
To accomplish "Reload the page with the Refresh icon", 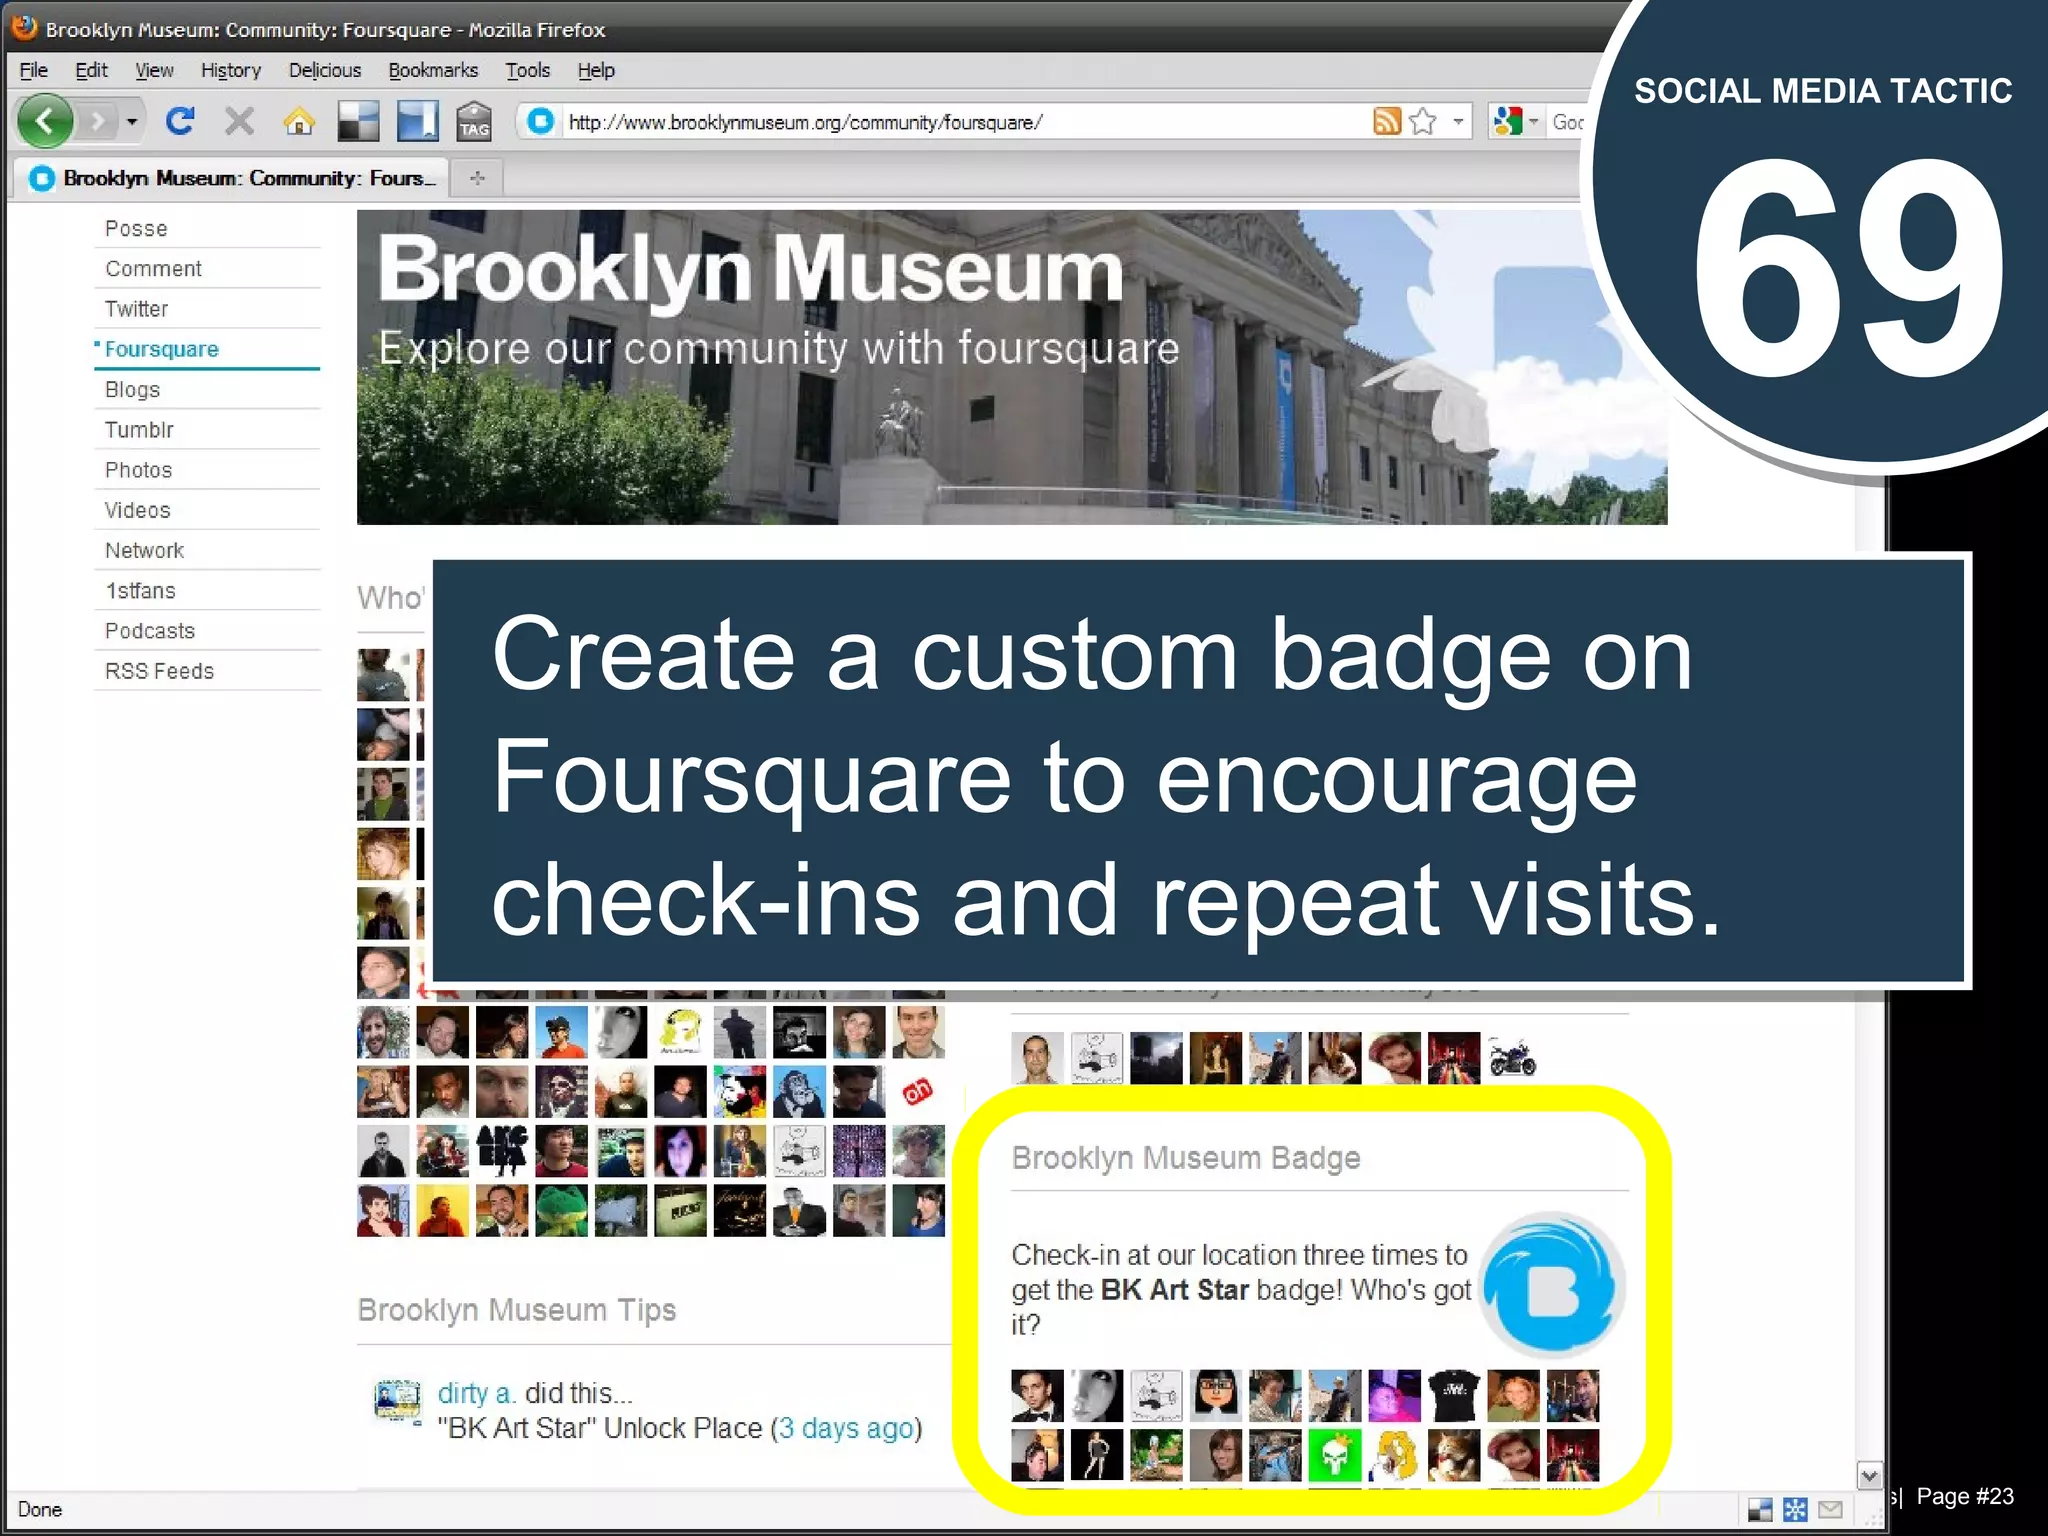I will coord(180,121).
